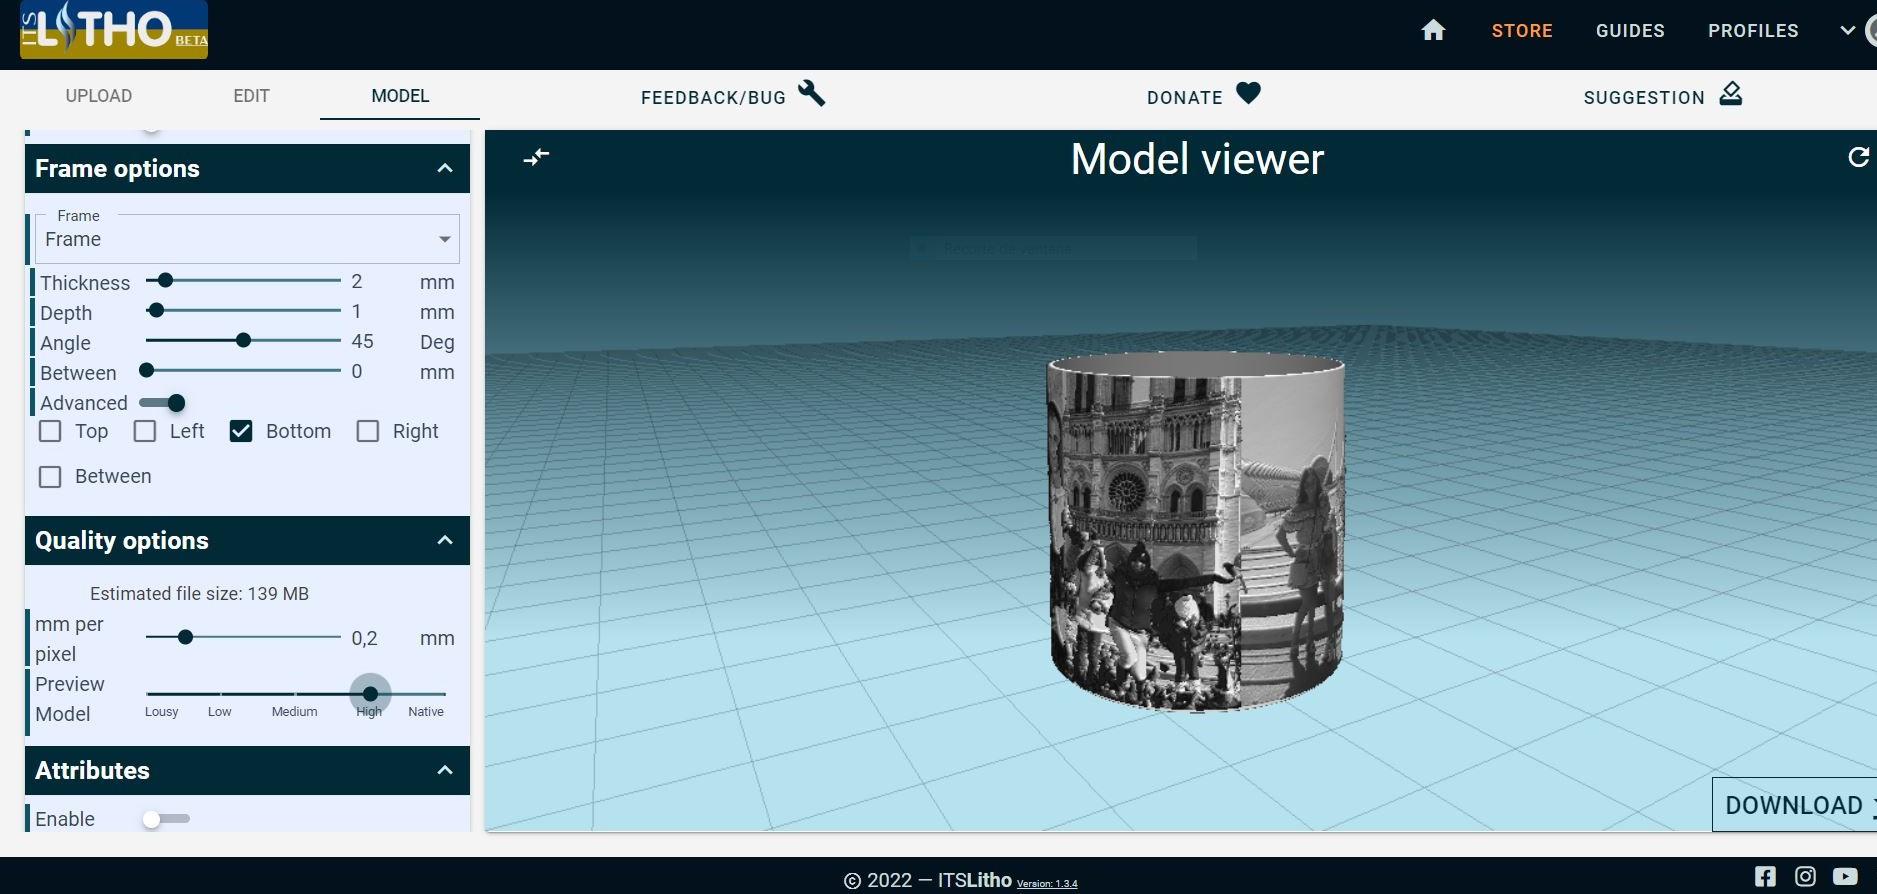Click the suggestion stamp icon
Viewport: 1877px width, 894px height.
1731,94
